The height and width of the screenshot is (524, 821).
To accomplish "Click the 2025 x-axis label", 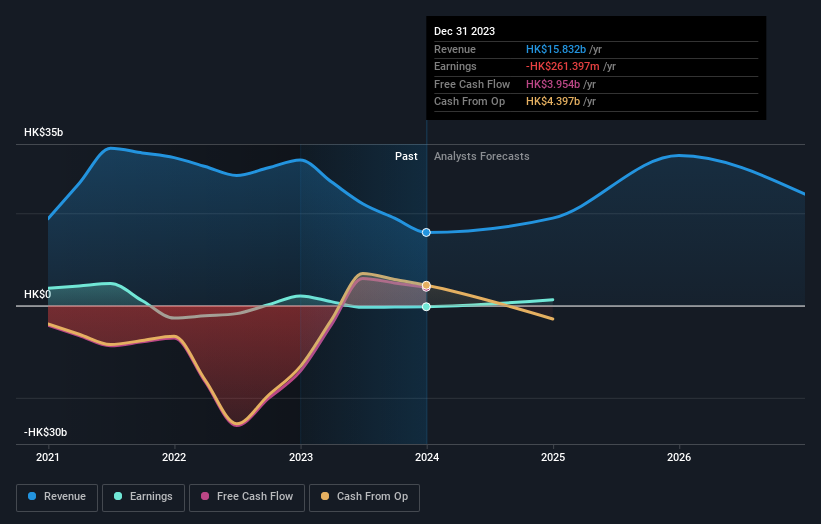I will pos(553,457).
